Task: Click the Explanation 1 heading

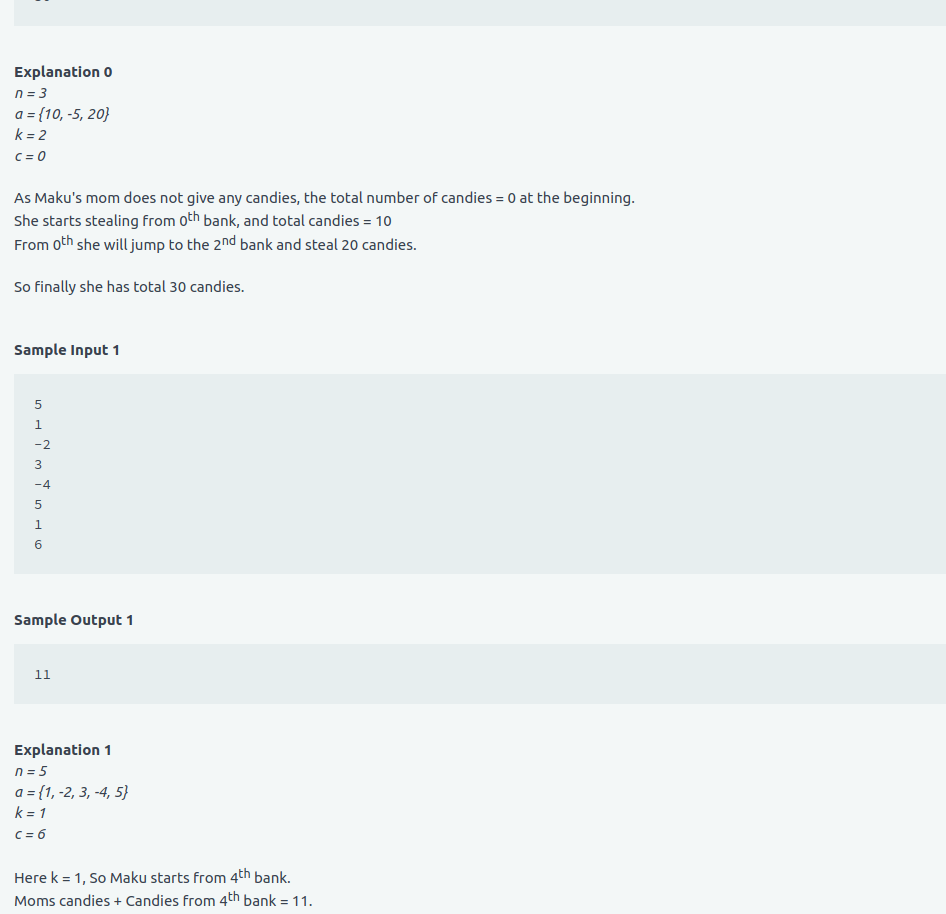Action: click(62, 750)
